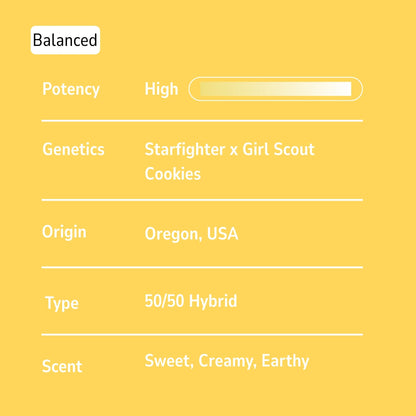The image size is (416, 416).
Task: Click the potency level gradient bar
Action: 275,89
